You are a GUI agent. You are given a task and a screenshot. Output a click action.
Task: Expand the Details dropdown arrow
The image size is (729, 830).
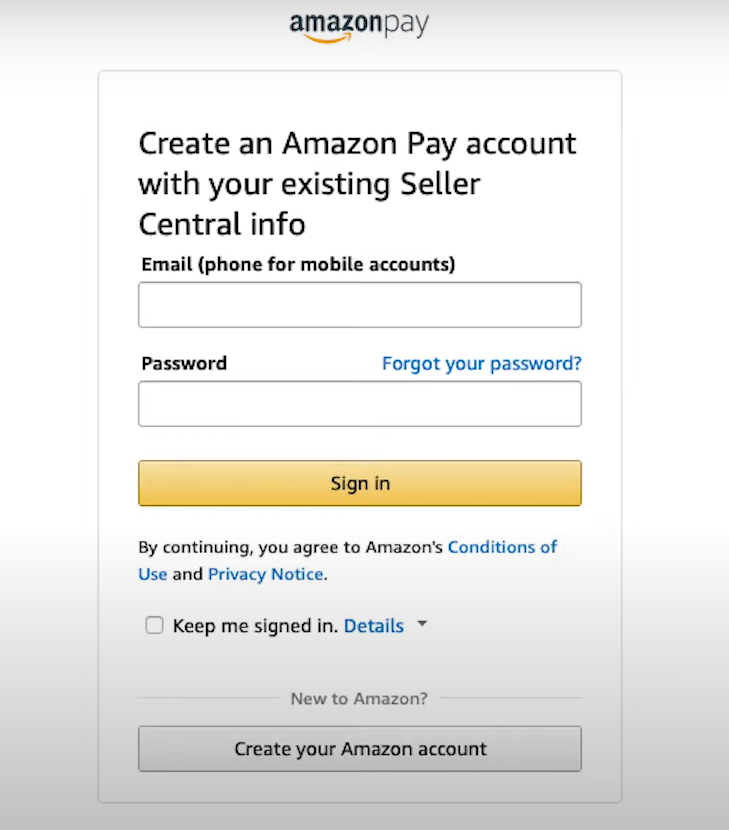pyautogui.click(x=422, y=624)
